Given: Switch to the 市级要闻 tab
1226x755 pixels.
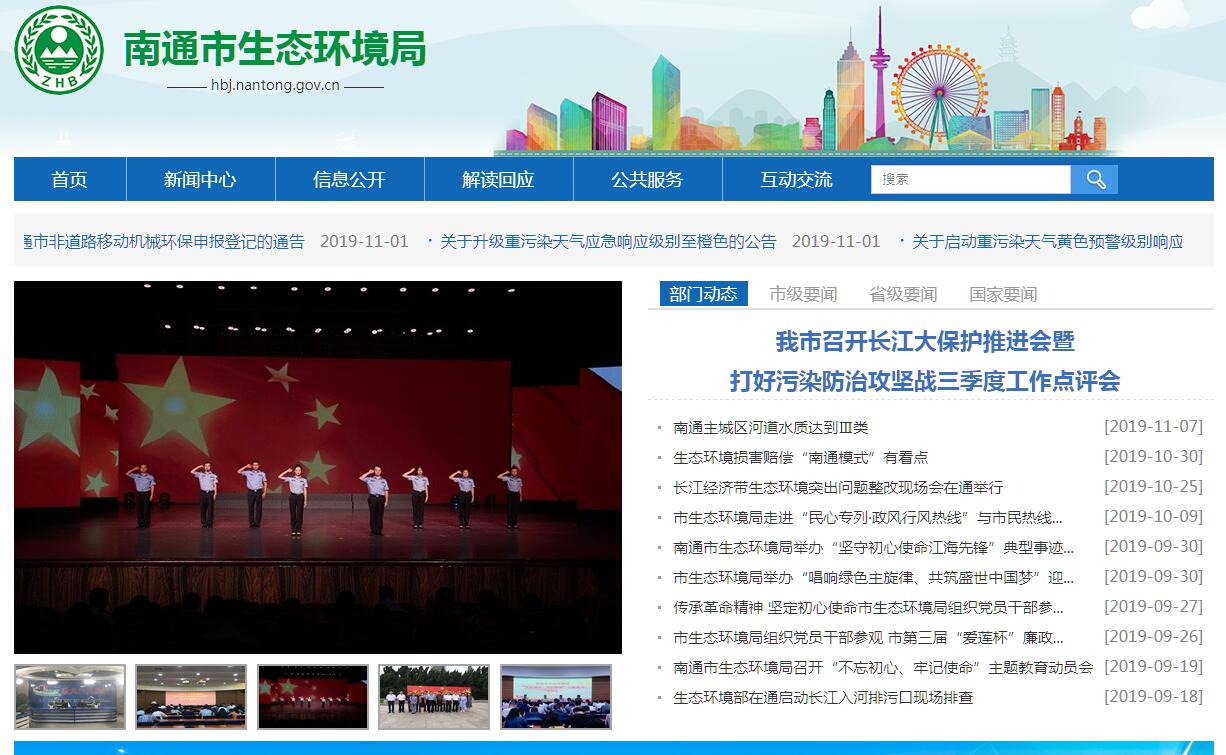Looking at the screenshot, I should (x=803, y=294).
